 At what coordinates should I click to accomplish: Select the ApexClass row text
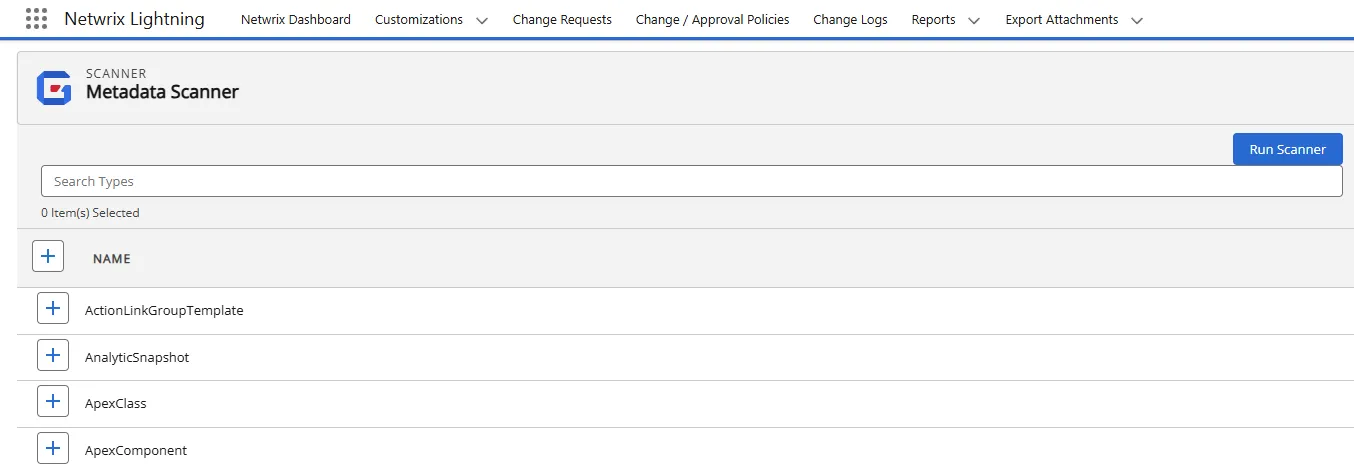(x=115, y=403)
